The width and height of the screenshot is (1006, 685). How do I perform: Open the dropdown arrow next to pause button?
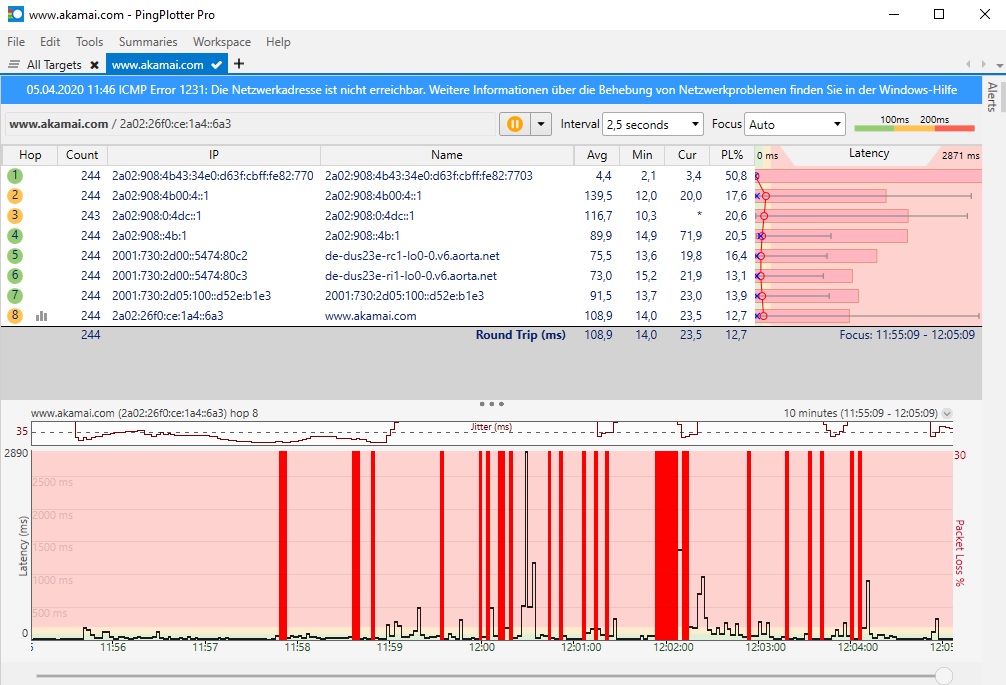[541, 124]
